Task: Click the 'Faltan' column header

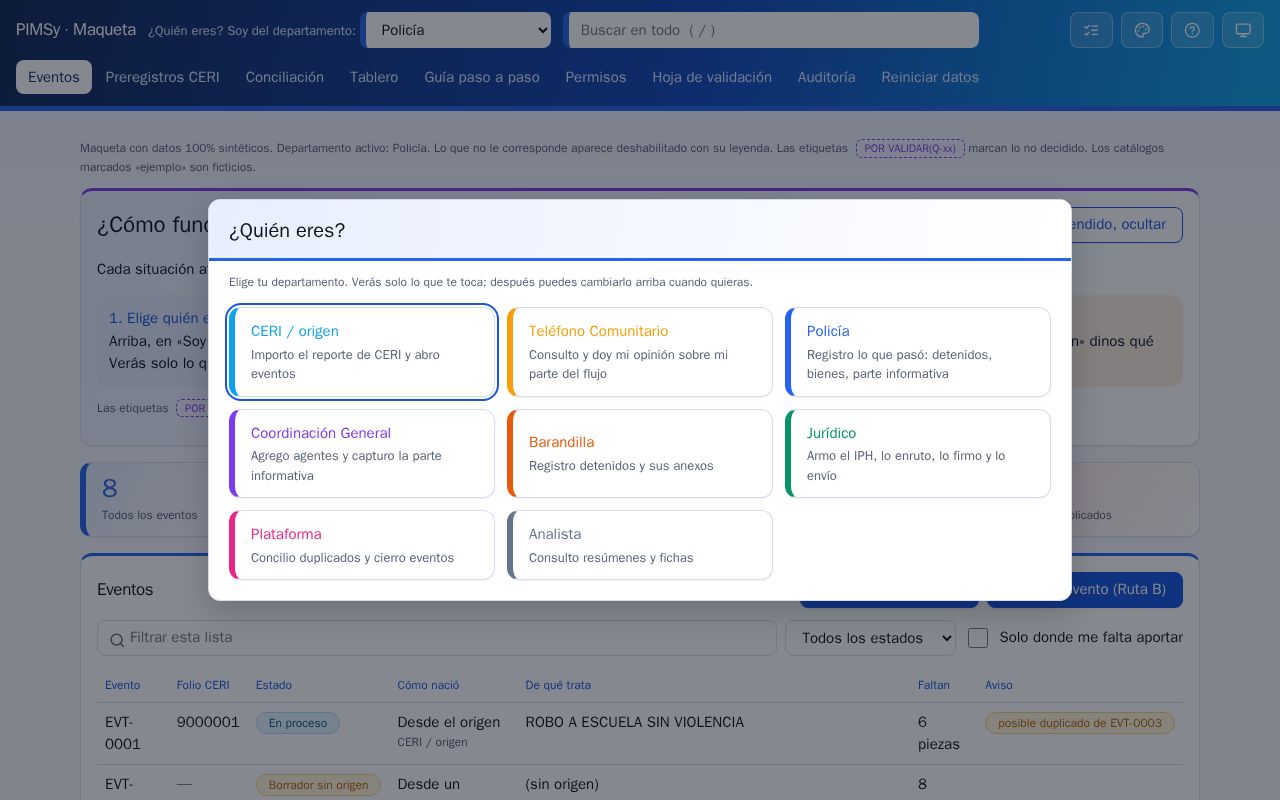Action: tap(934, 685)
